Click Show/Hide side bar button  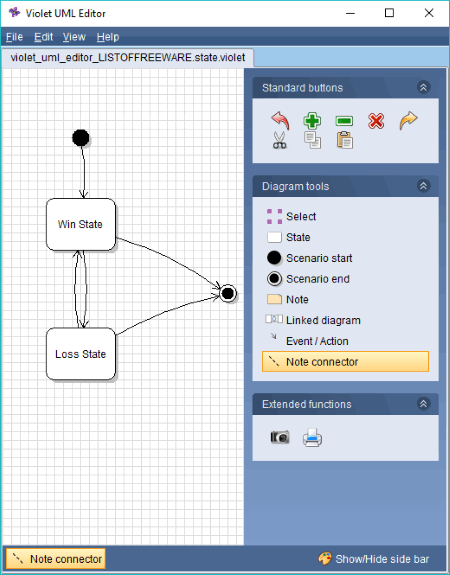373,559
